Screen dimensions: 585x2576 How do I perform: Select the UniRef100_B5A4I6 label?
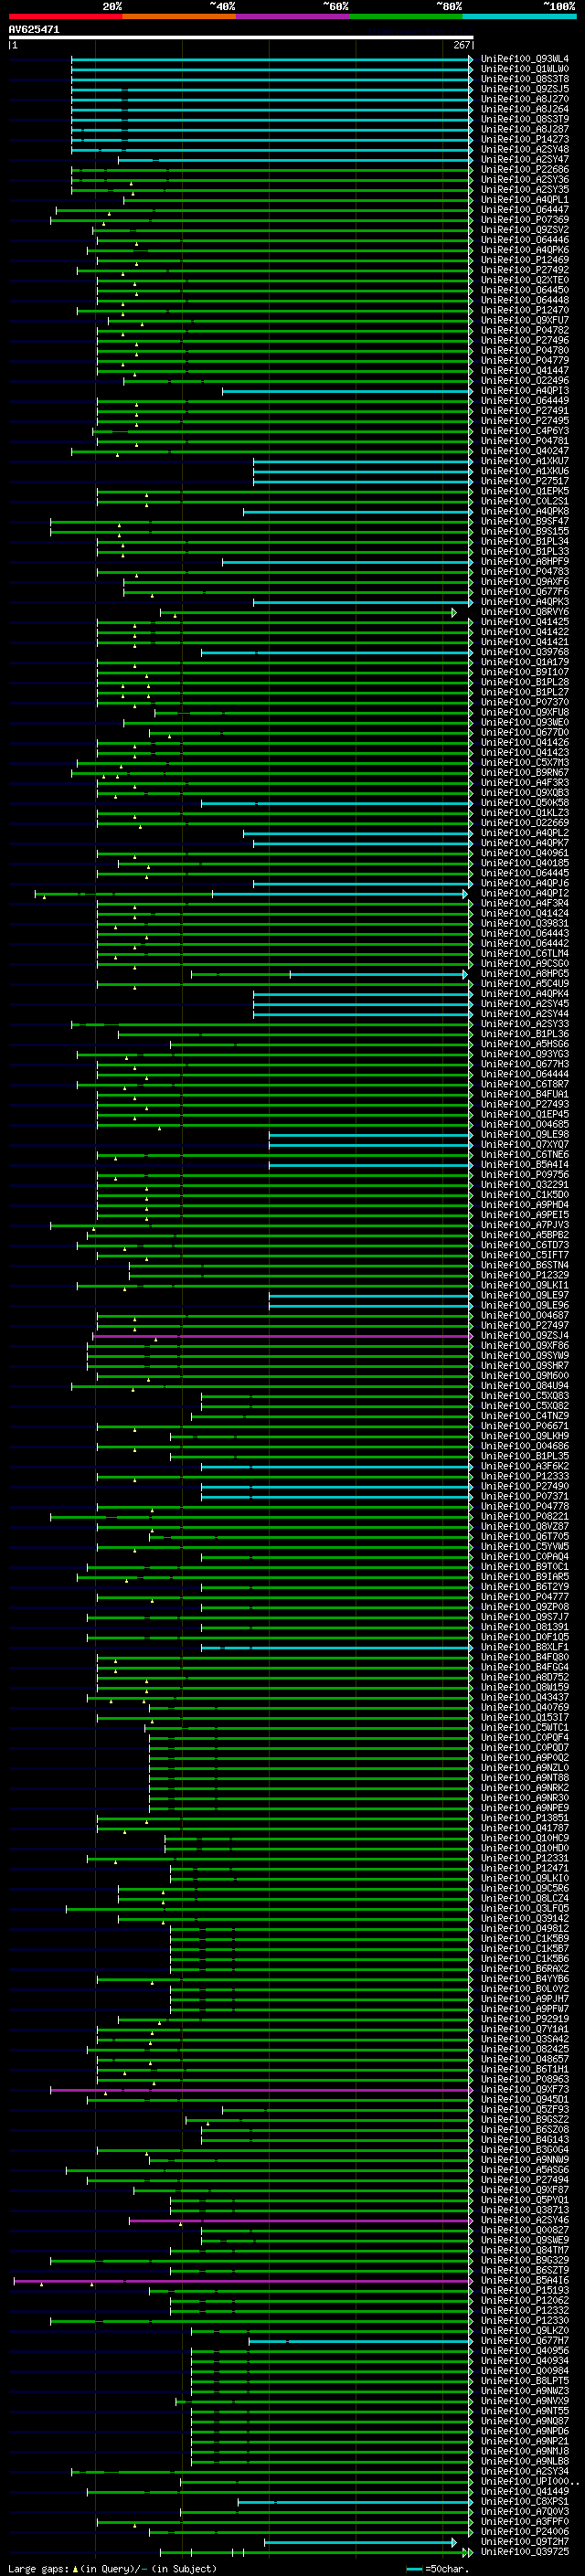525,2280
